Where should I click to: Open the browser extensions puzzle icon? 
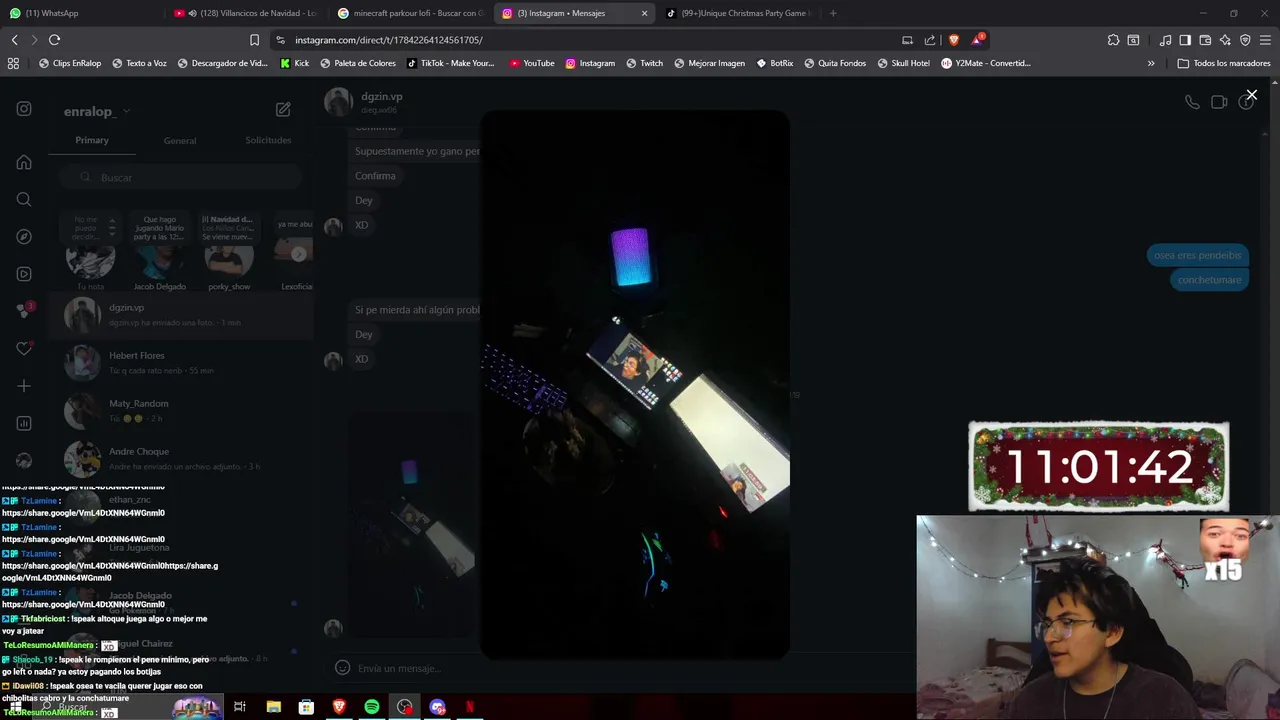pyautogui.click(x=1113, y=40)
